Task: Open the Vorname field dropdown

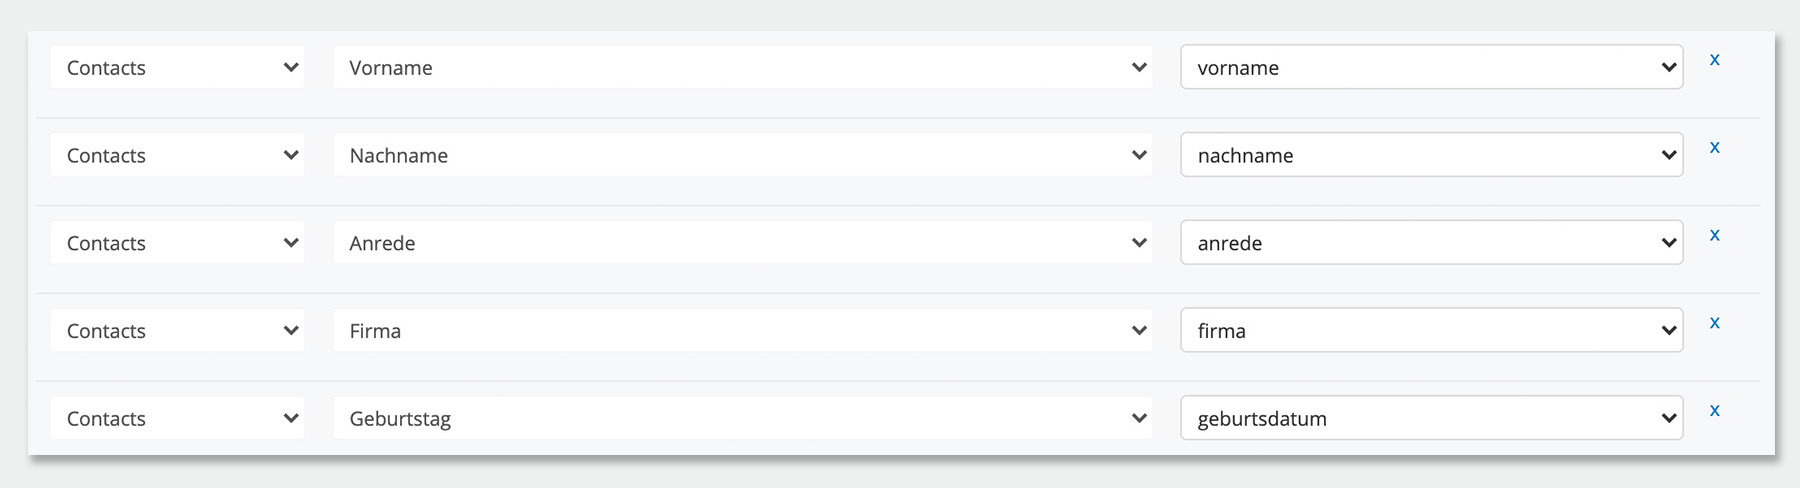Action: [742, 67]
